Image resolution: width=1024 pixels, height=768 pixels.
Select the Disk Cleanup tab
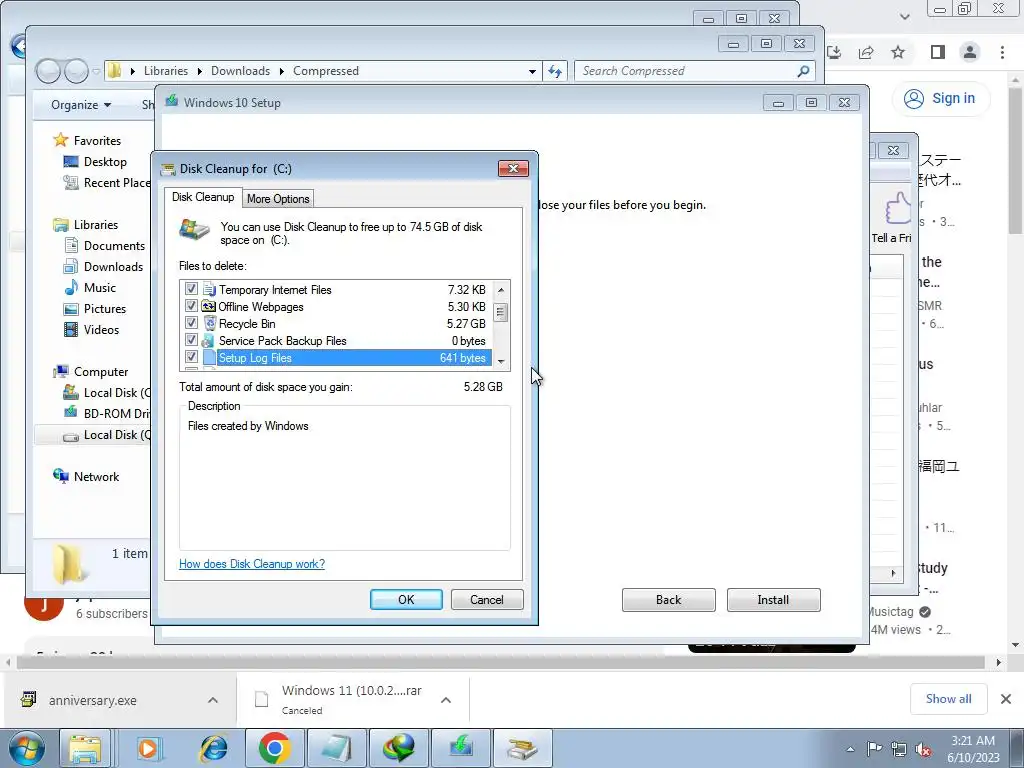[203, 197]
